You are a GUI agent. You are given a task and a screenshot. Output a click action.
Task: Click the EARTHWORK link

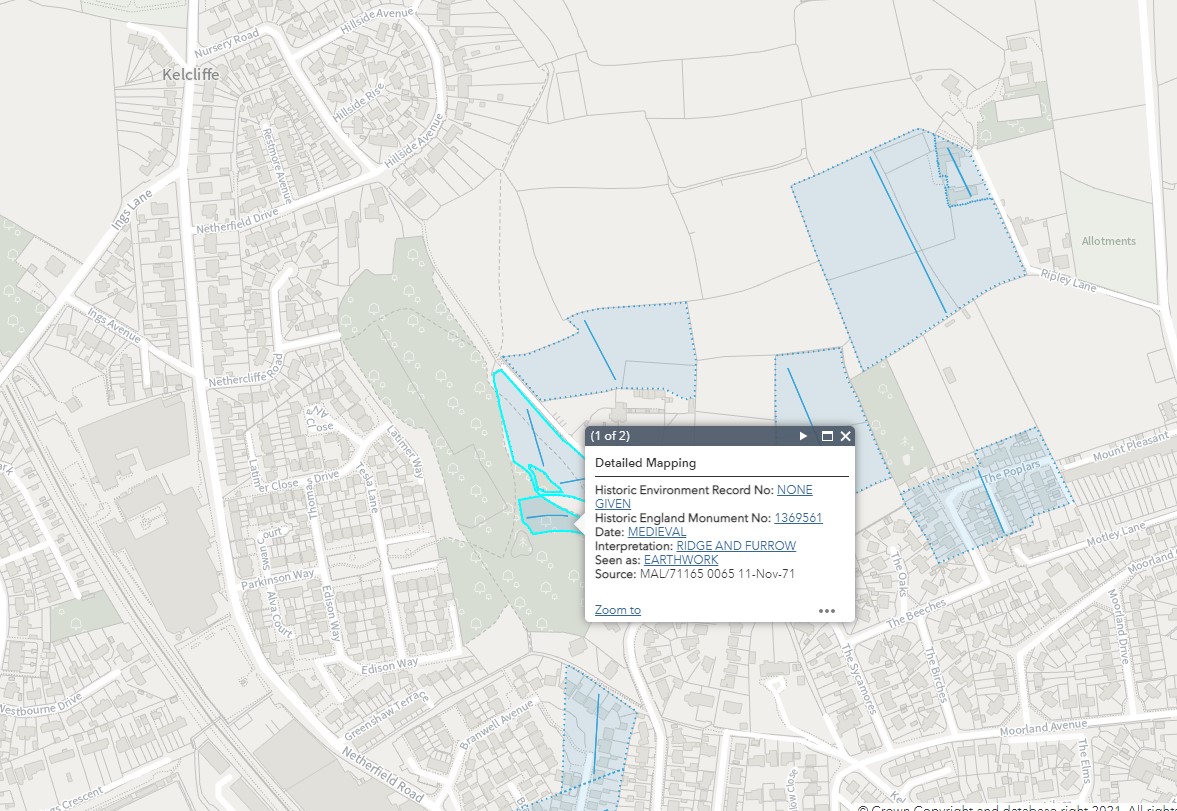point(681,560)
